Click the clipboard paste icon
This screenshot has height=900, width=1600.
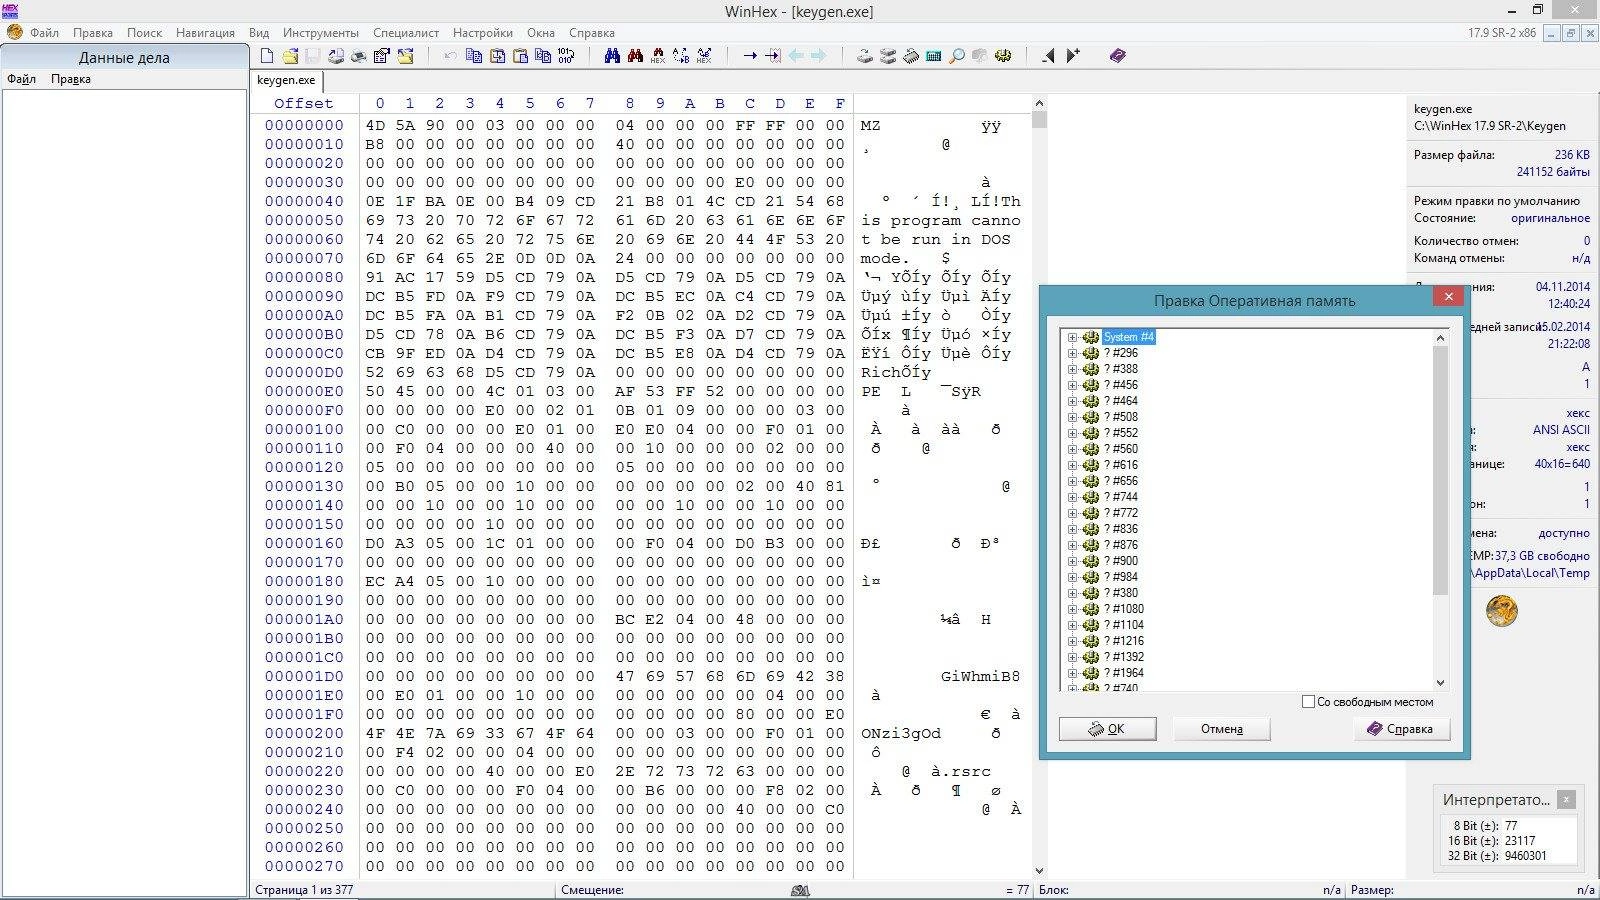(520, 56)
